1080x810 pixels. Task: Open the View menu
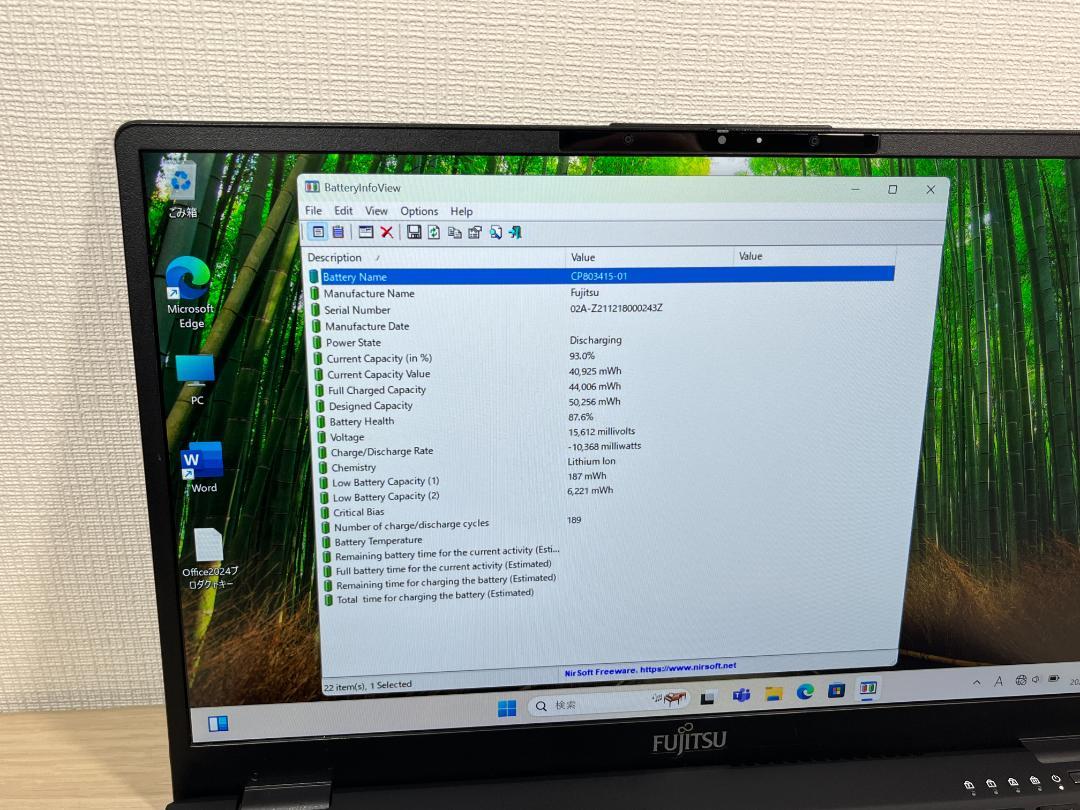coord(376,211)
